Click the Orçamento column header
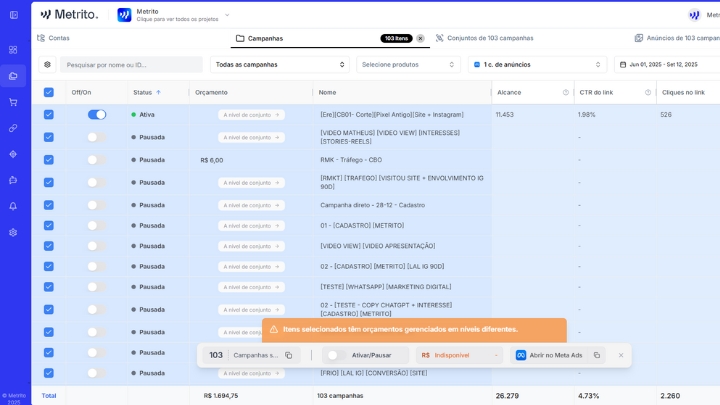Image resolution: width=720 pixels, height=405 pixels. (x=211, y=92)
